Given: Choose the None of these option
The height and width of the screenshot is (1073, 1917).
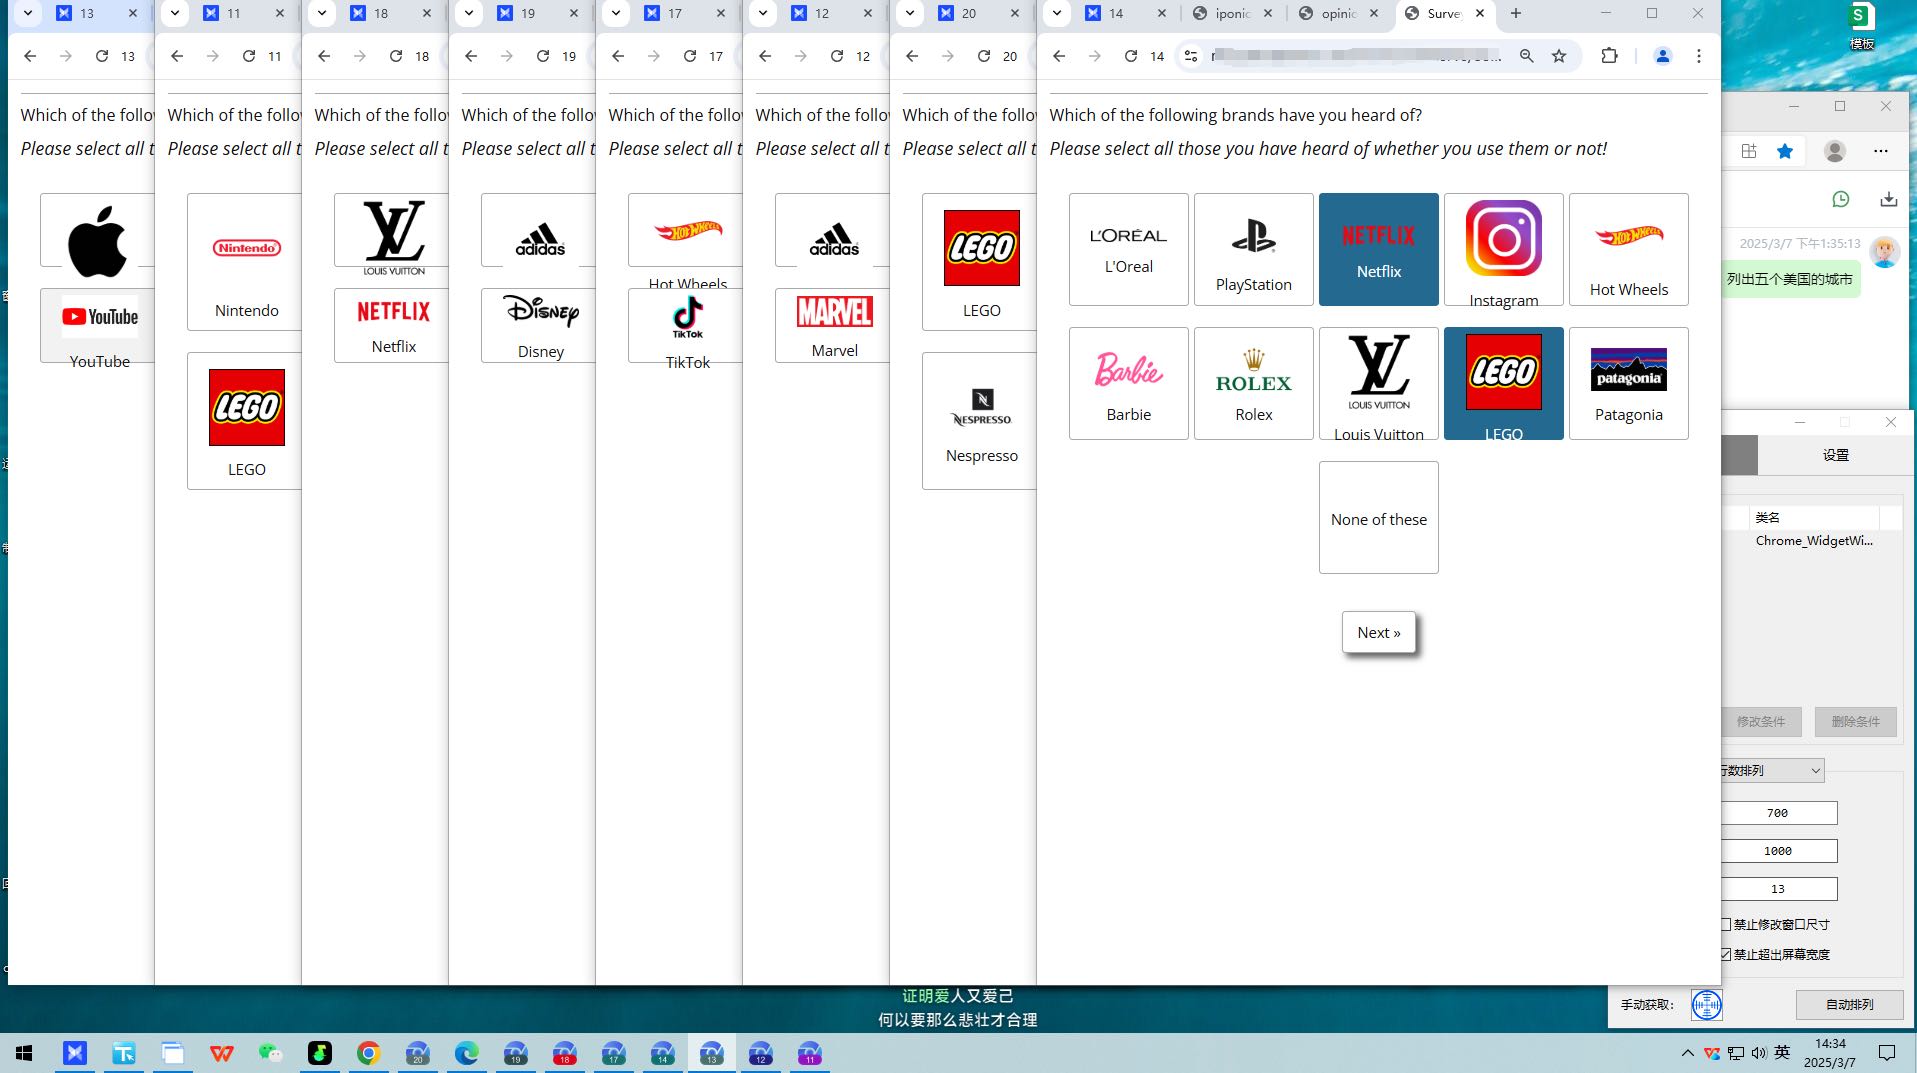Looking at the screenshot, I should (x=1378, y=517).
